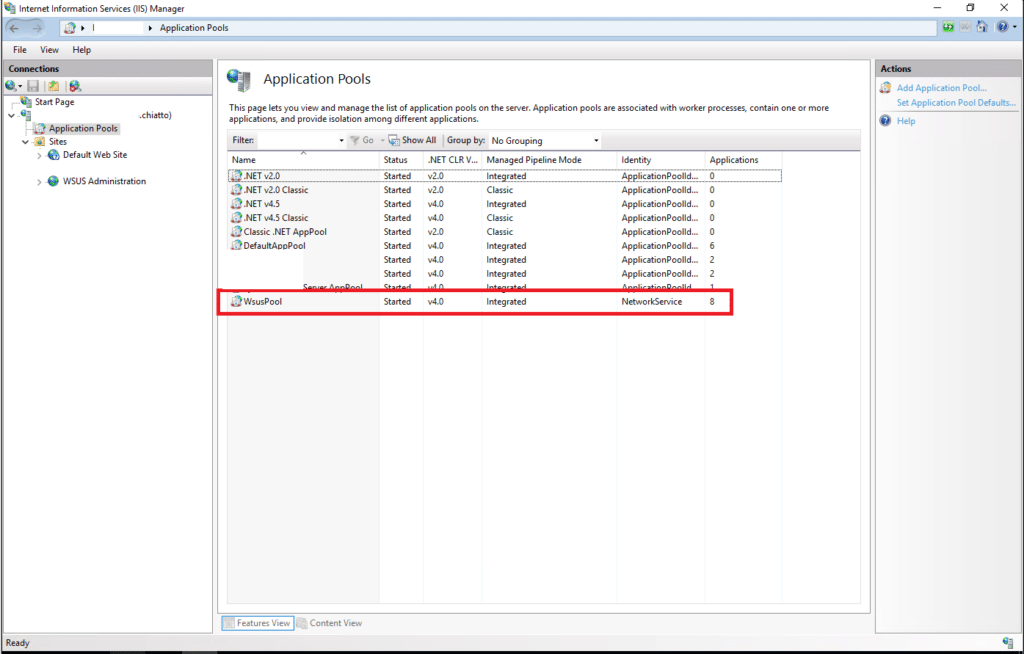The image size is (1024, 654).
Task: Collapse the Sites tree node
Action: click(25, 142)
